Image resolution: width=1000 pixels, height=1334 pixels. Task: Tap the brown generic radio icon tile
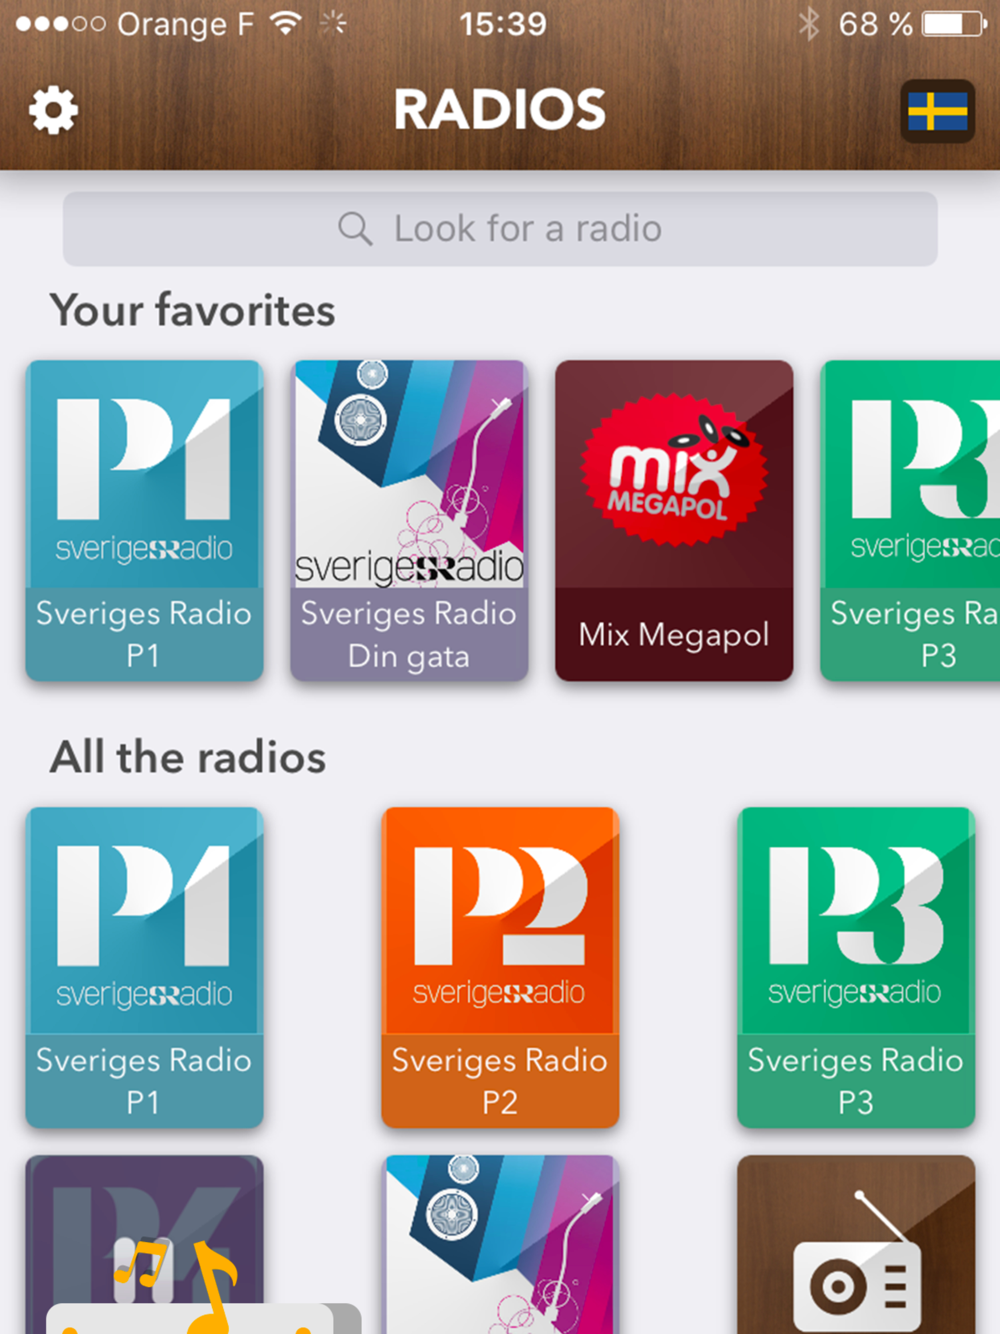856,1245
